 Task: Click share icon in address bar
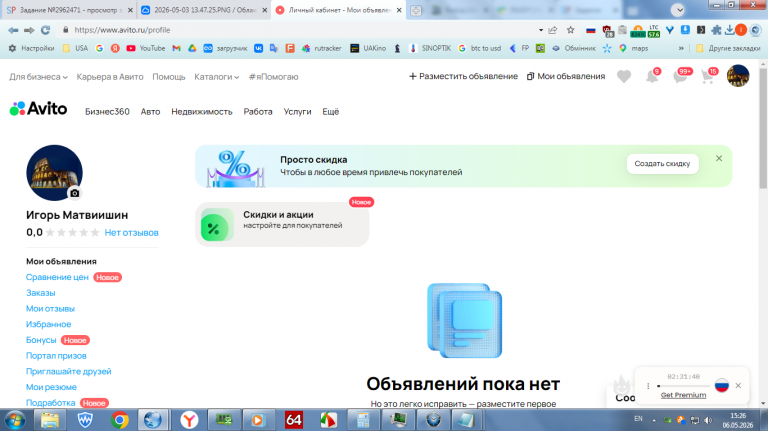point(553,30)
